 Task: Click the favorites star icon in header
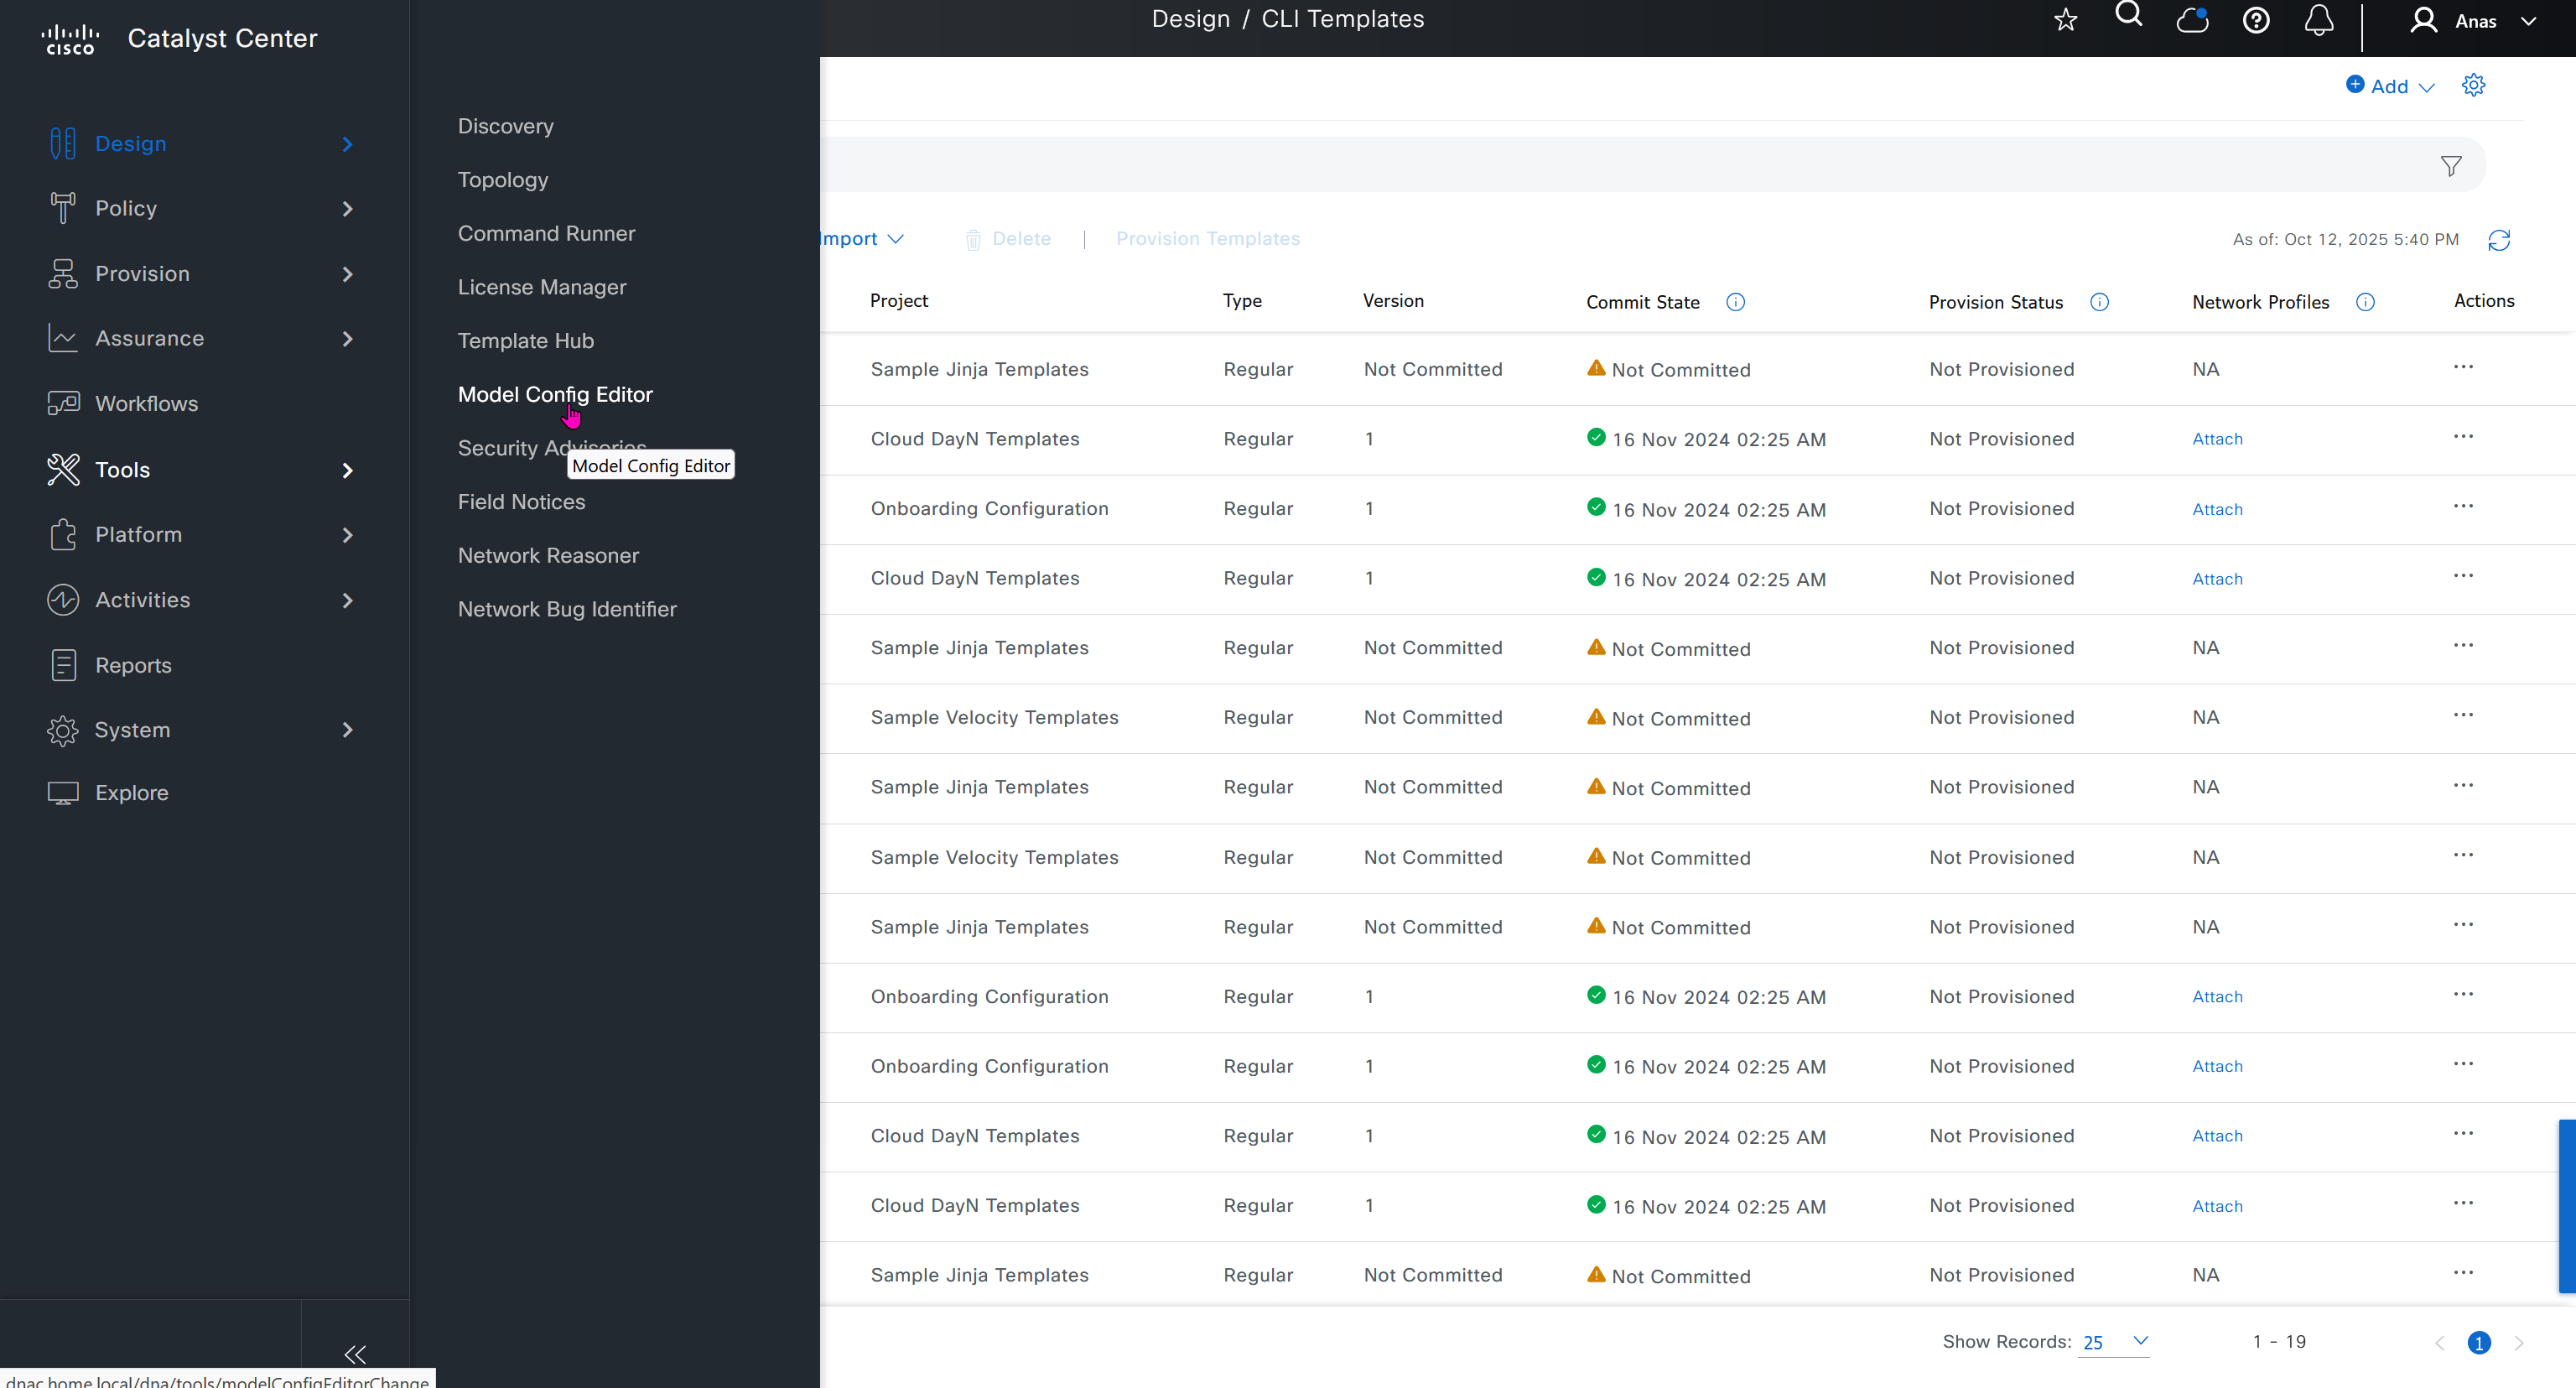click(x=2065, y=20)
